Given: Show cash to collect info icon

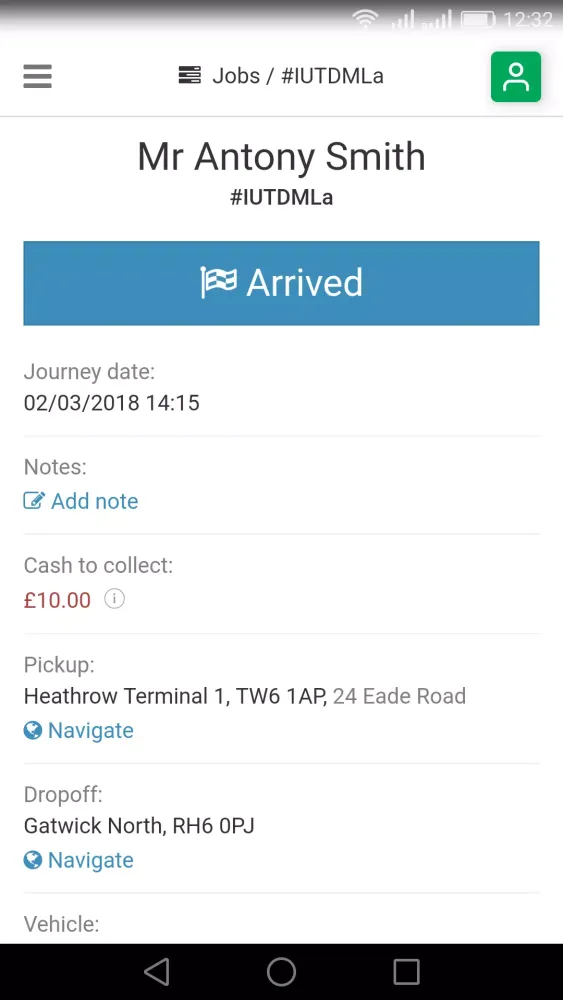Looking at the screenshot, I should (114, 599).
